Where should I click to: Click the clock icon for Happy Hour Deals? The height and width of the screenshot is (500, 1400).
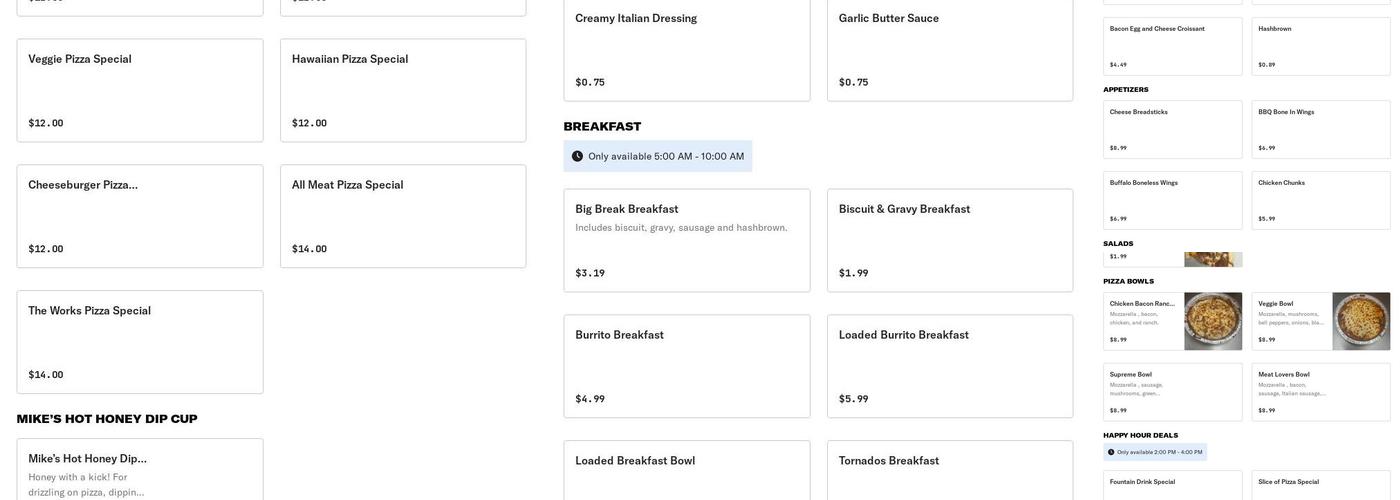1111,452
